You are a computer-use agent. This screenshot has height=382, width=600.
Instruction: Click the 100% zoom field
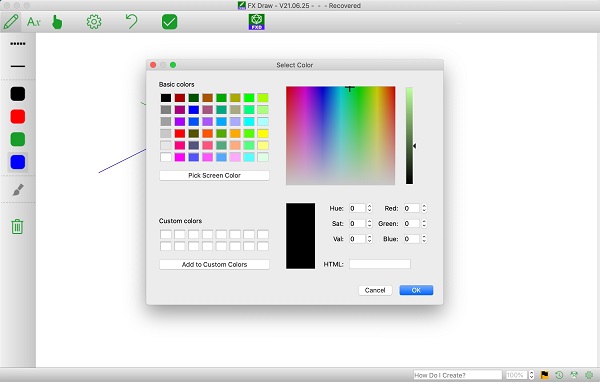pos(517,375)
